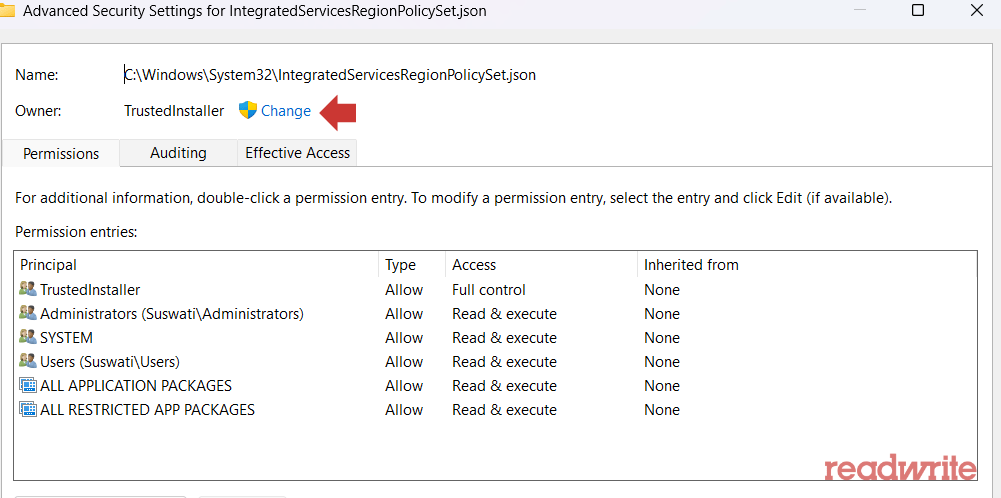Sort by the Access column header
Screen dimensions: 1001x498
541,265
